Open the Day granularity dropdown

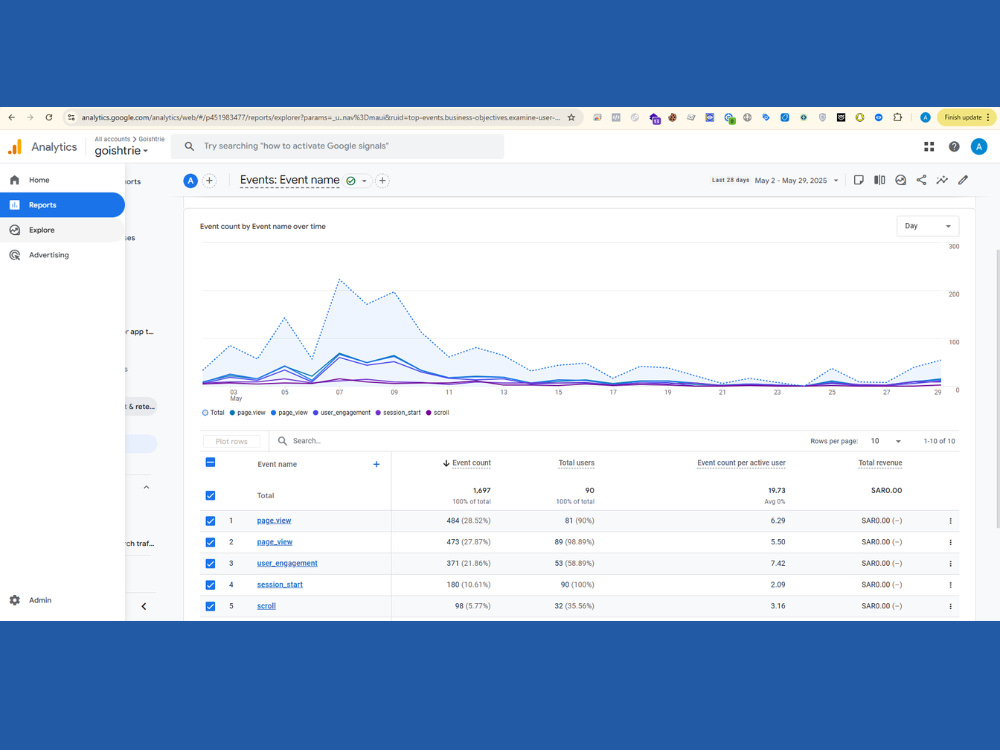pos(927,226)
